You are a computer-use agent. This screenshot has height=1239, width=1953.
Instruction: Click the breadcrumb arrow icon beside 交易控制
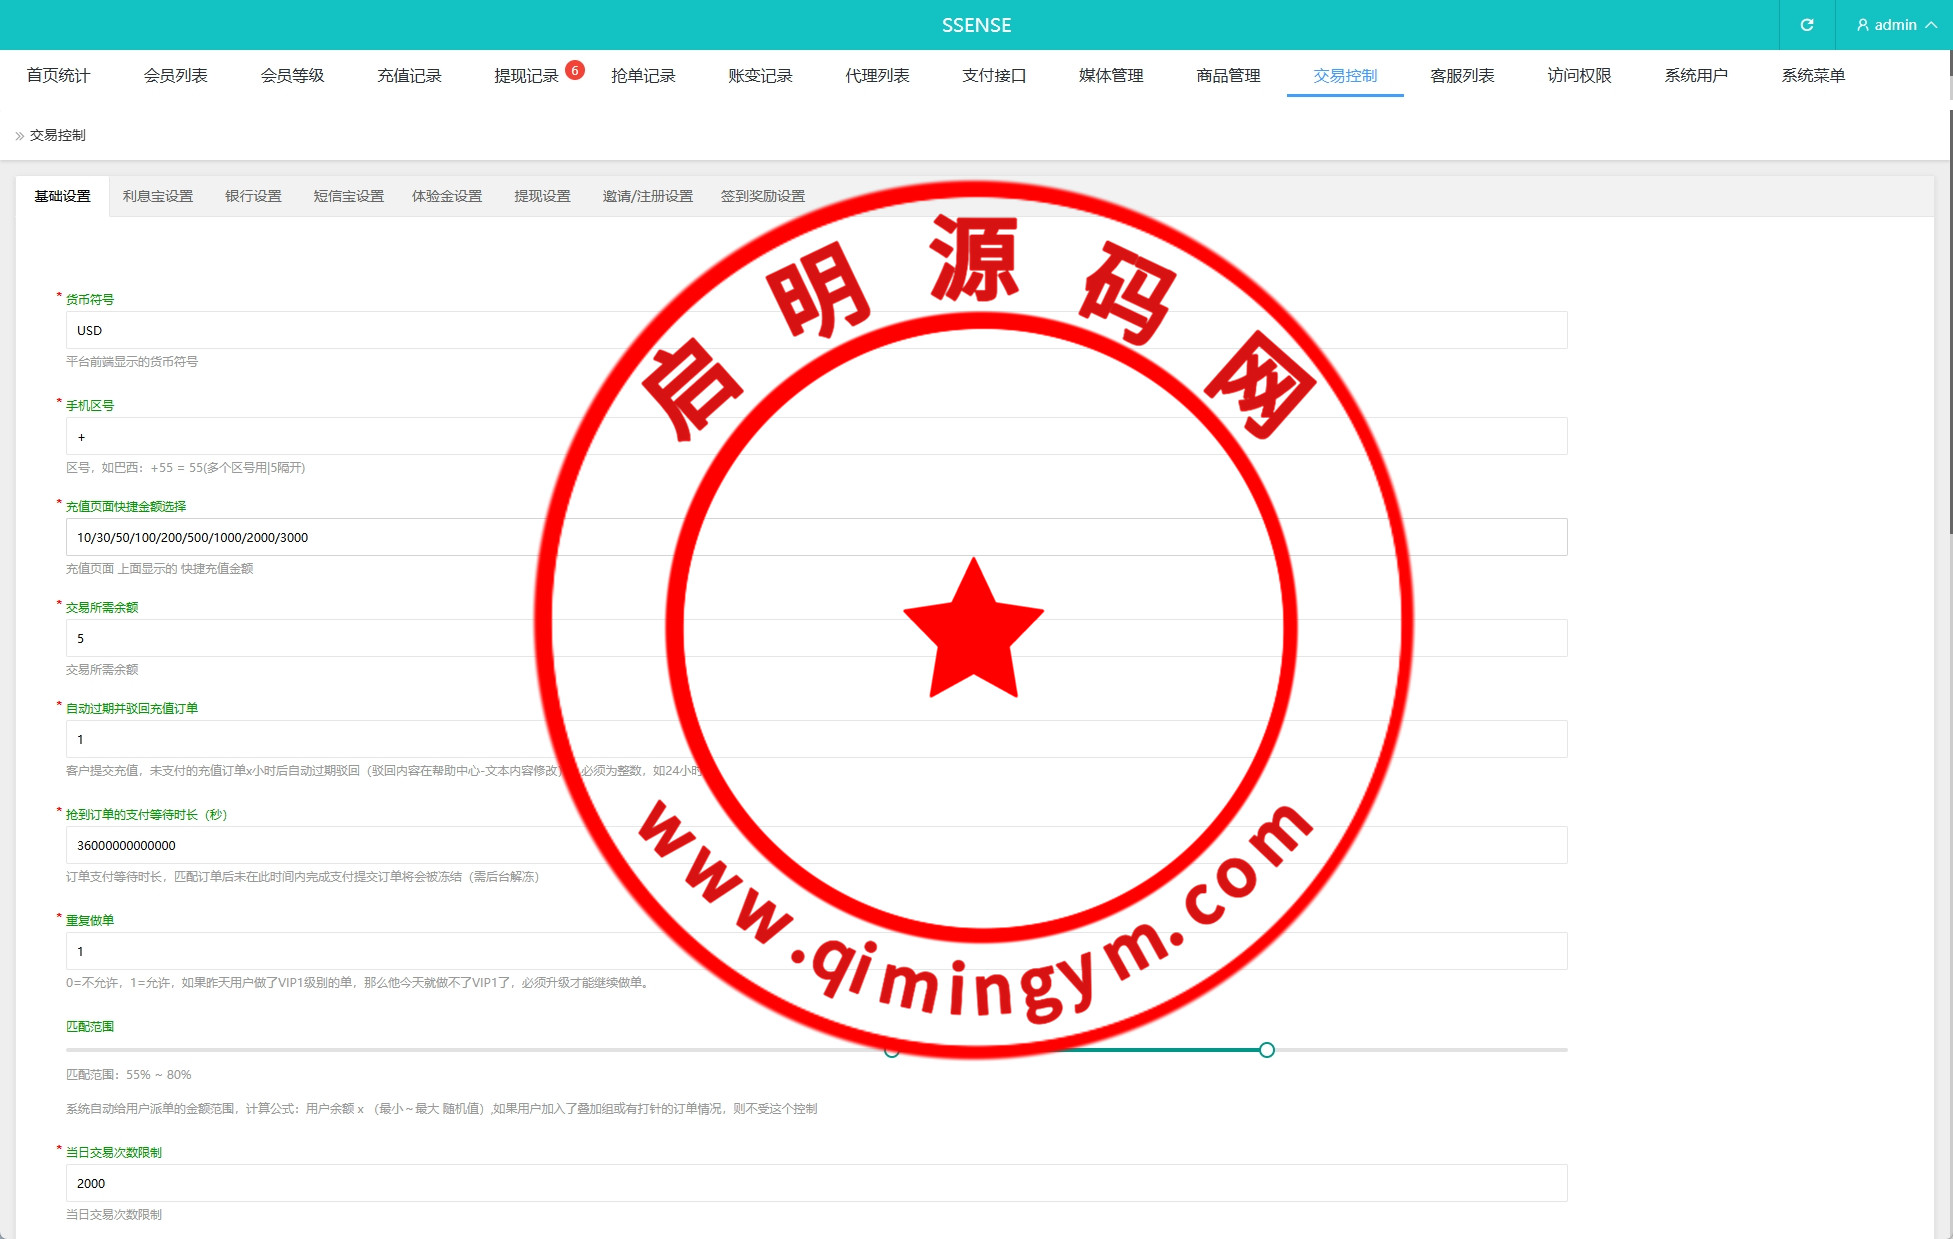click(x=19, y=136)
